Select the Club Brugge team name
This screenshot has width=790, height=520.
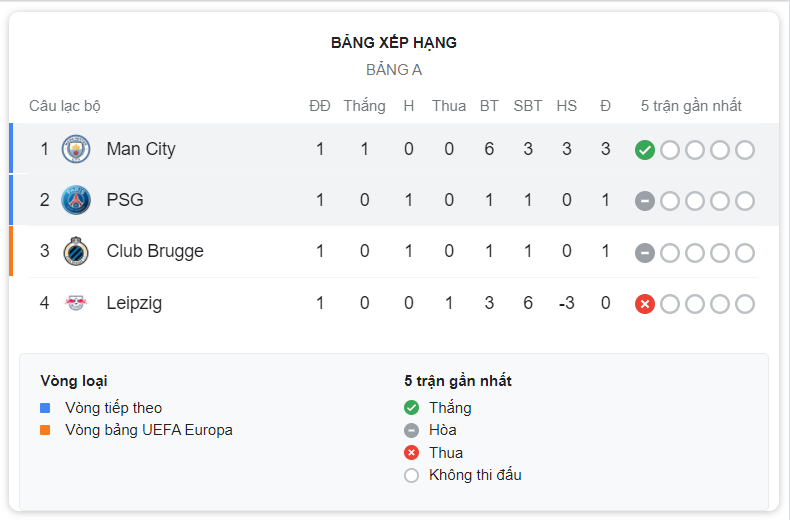tap(155, 251)
